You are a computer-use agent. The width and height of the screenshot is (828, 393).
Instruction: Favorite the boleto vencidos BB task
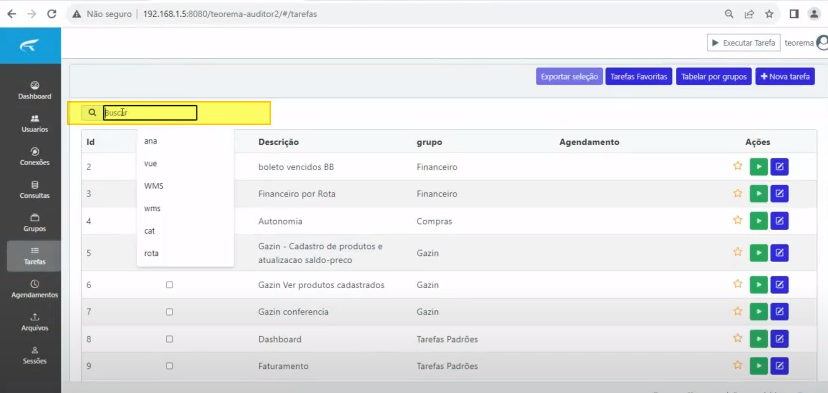tap(738, 166)
